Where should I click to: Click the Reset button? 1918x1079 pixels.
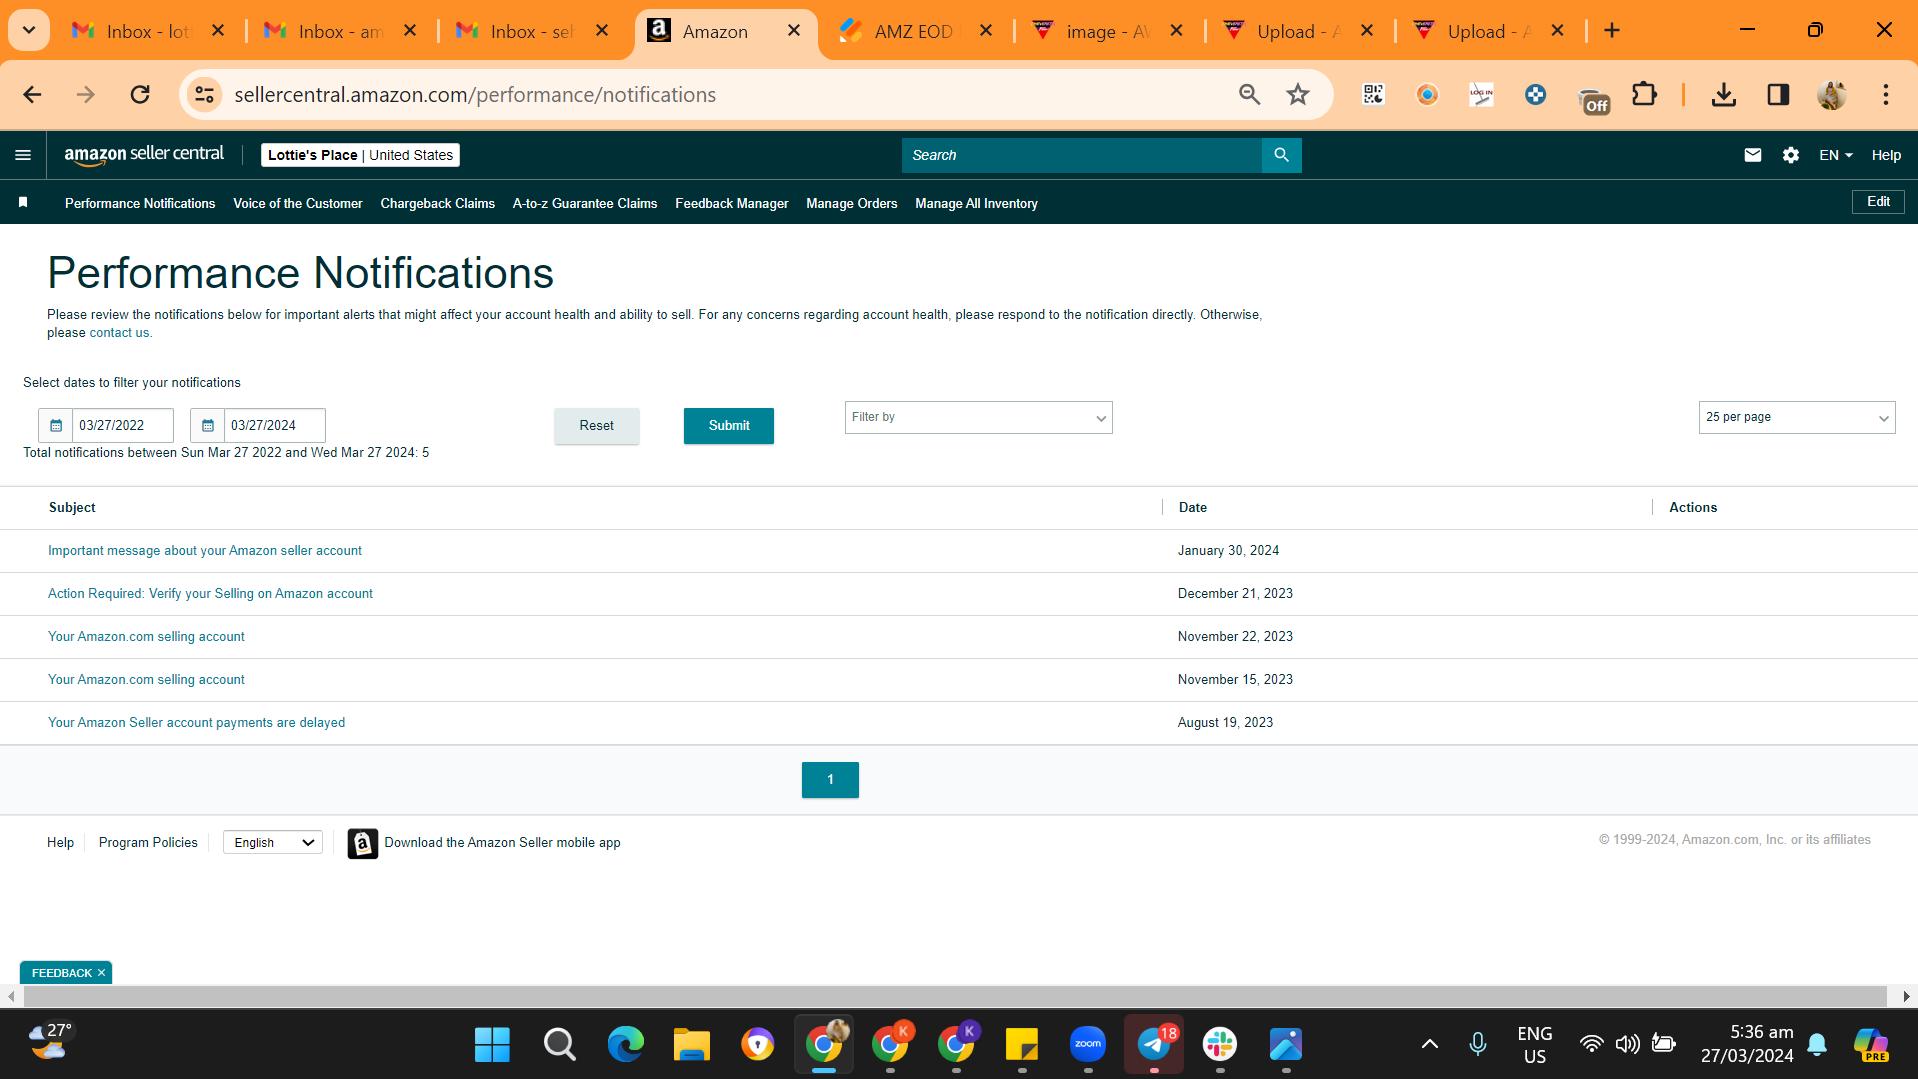pos(597,426)
